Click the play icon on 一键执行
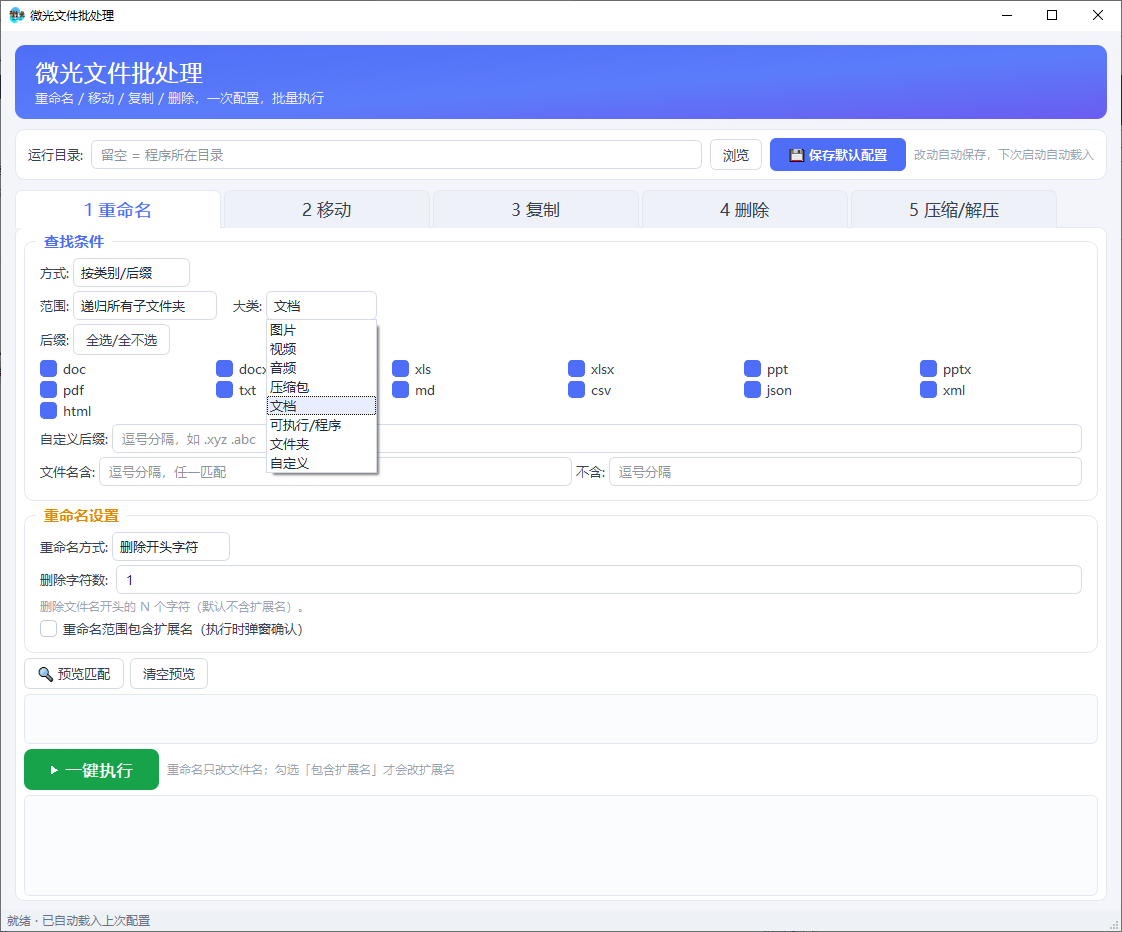The height and width of the screenshot is (932, 1122). (x=54, y=770)
